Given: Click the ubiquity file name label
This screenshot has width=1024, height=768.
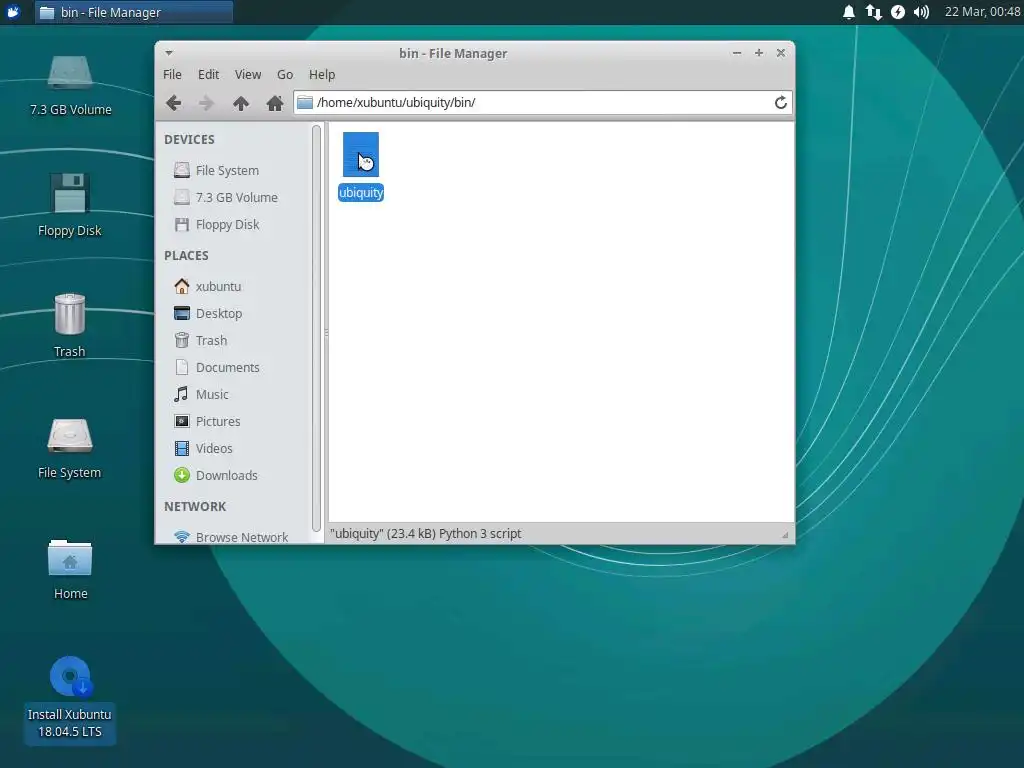Looking at the screenshot, I should pyautogui.click(x=360, y=193).
